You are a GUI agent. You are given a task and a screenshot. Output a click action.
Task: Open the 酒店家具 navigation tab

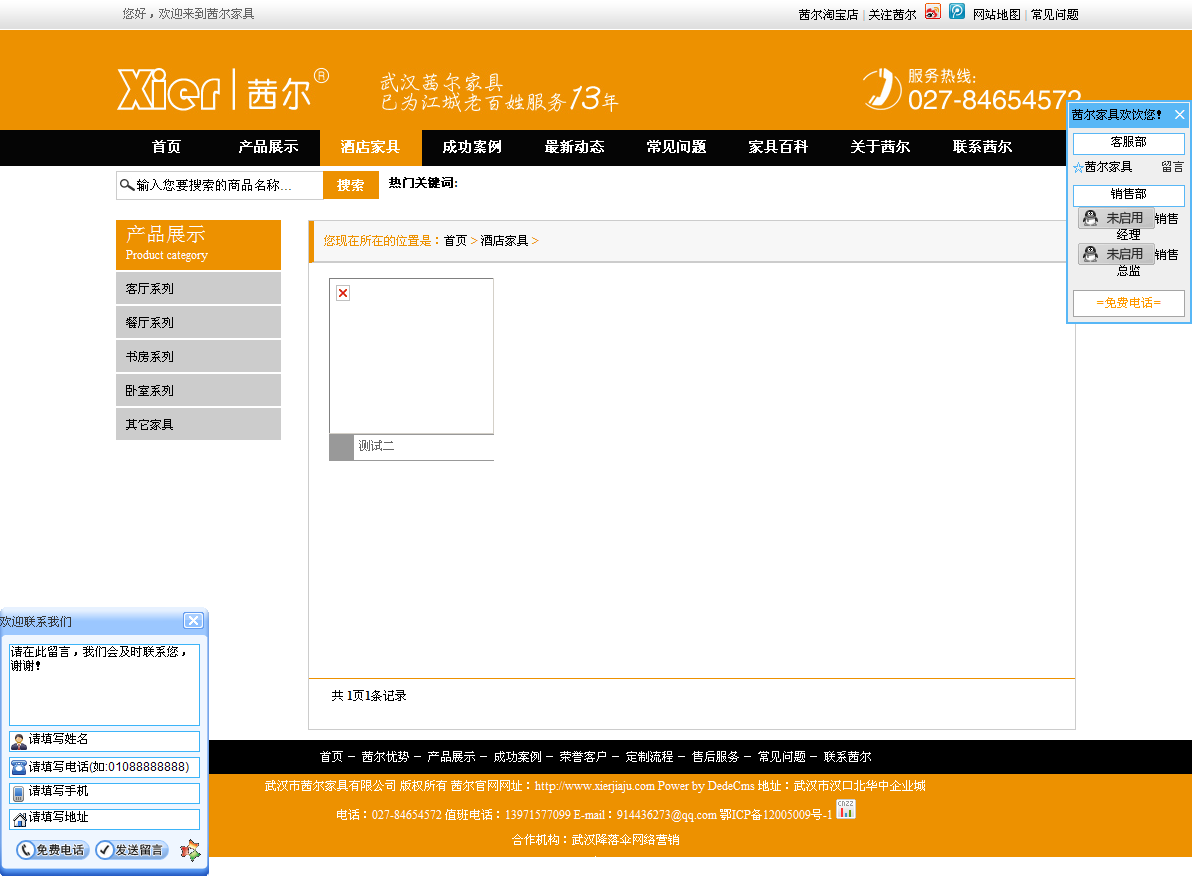370,147
